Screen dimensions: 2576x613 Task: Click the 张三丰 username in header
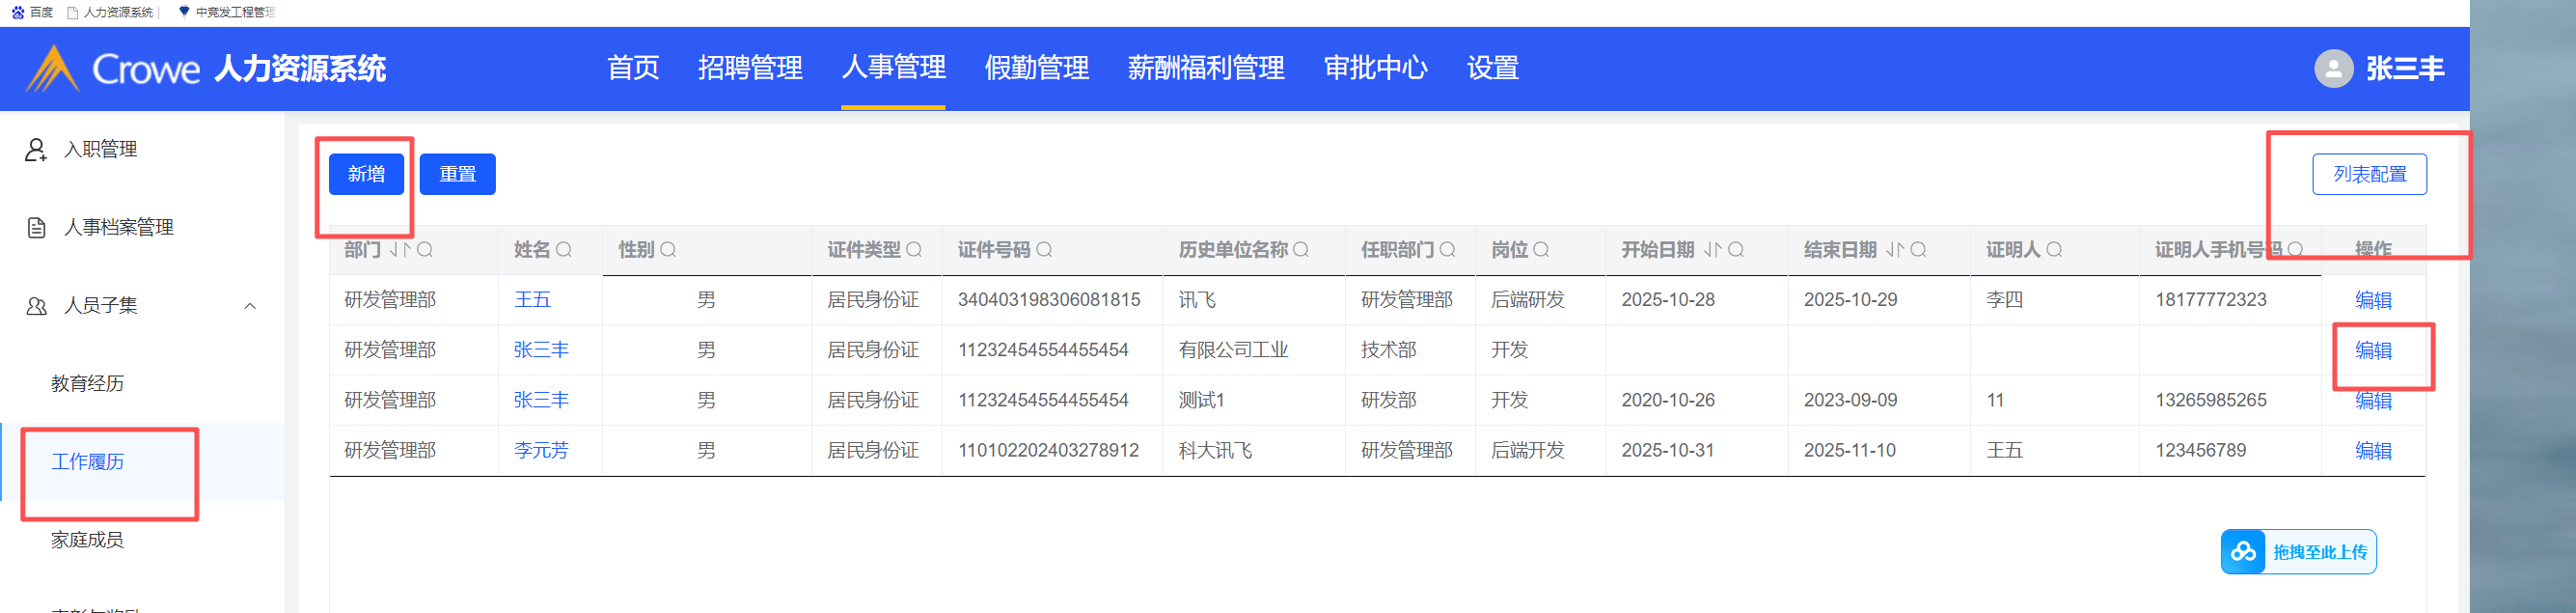tap(2405, 68)
